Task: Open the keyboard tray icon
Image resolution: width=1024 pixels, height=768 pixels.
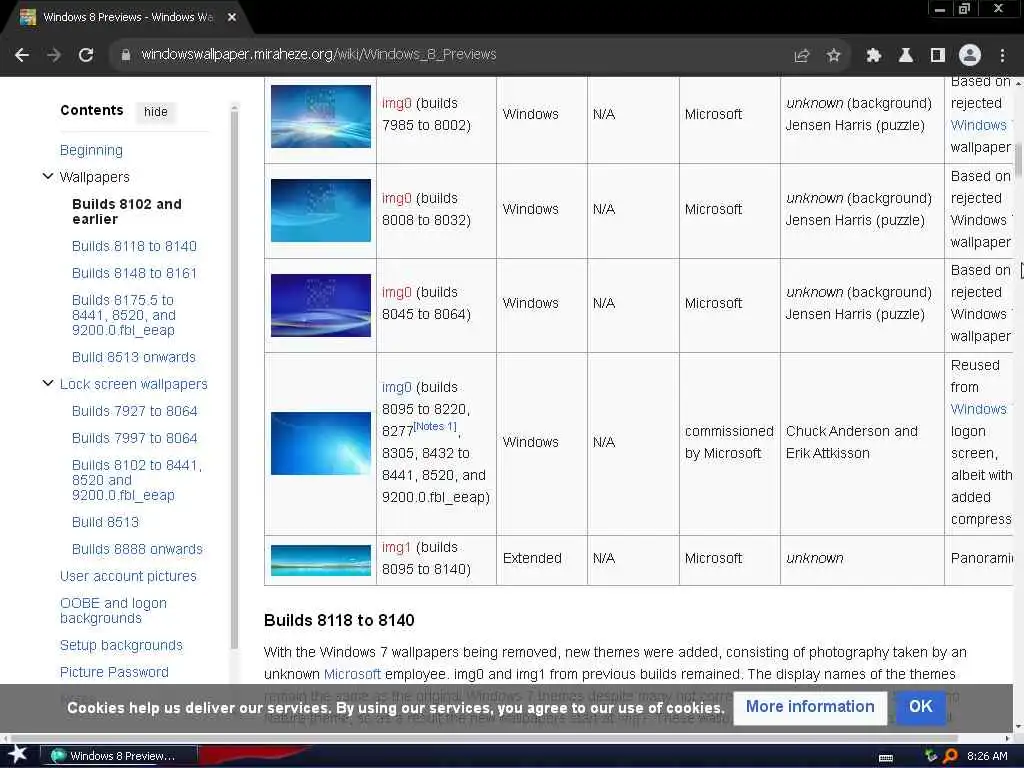Action: coord(886,758)
